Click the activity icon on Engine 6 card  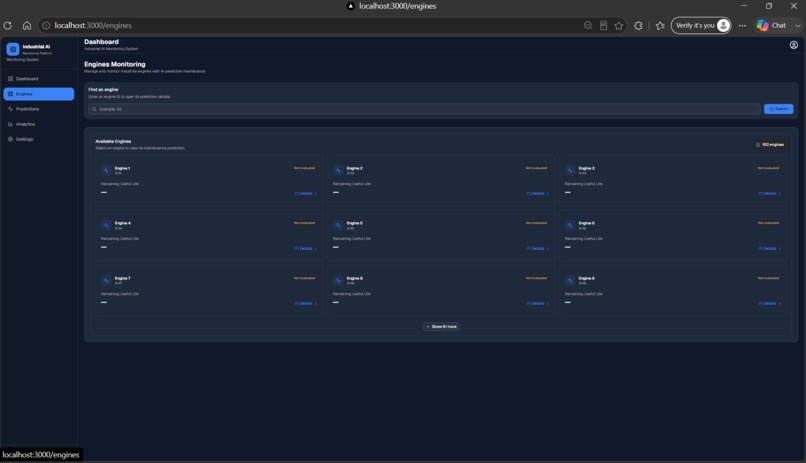click(570, 226)
